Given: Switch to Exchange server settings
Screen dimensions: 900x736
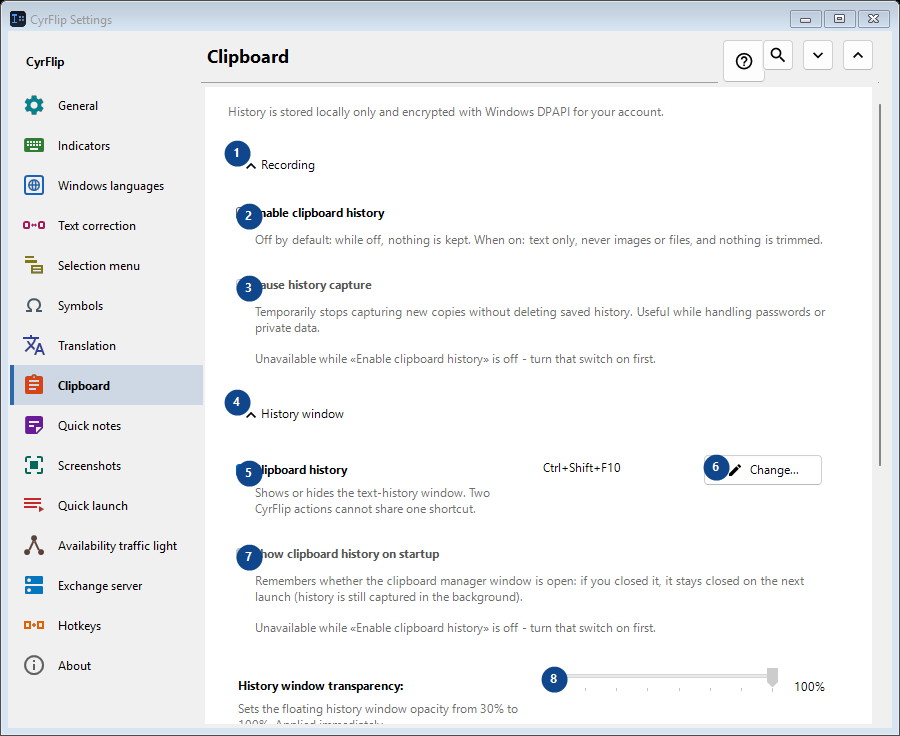Looking at the screenshot, I should click(x=107, y=586).
